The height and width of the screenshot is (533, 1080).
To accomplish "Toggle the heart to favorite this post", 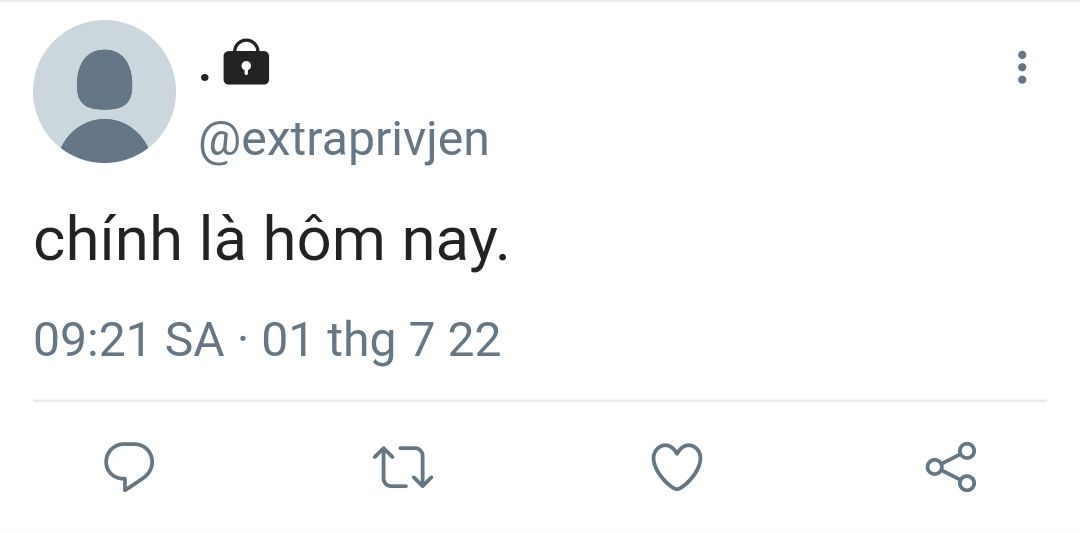I will 677,467.
